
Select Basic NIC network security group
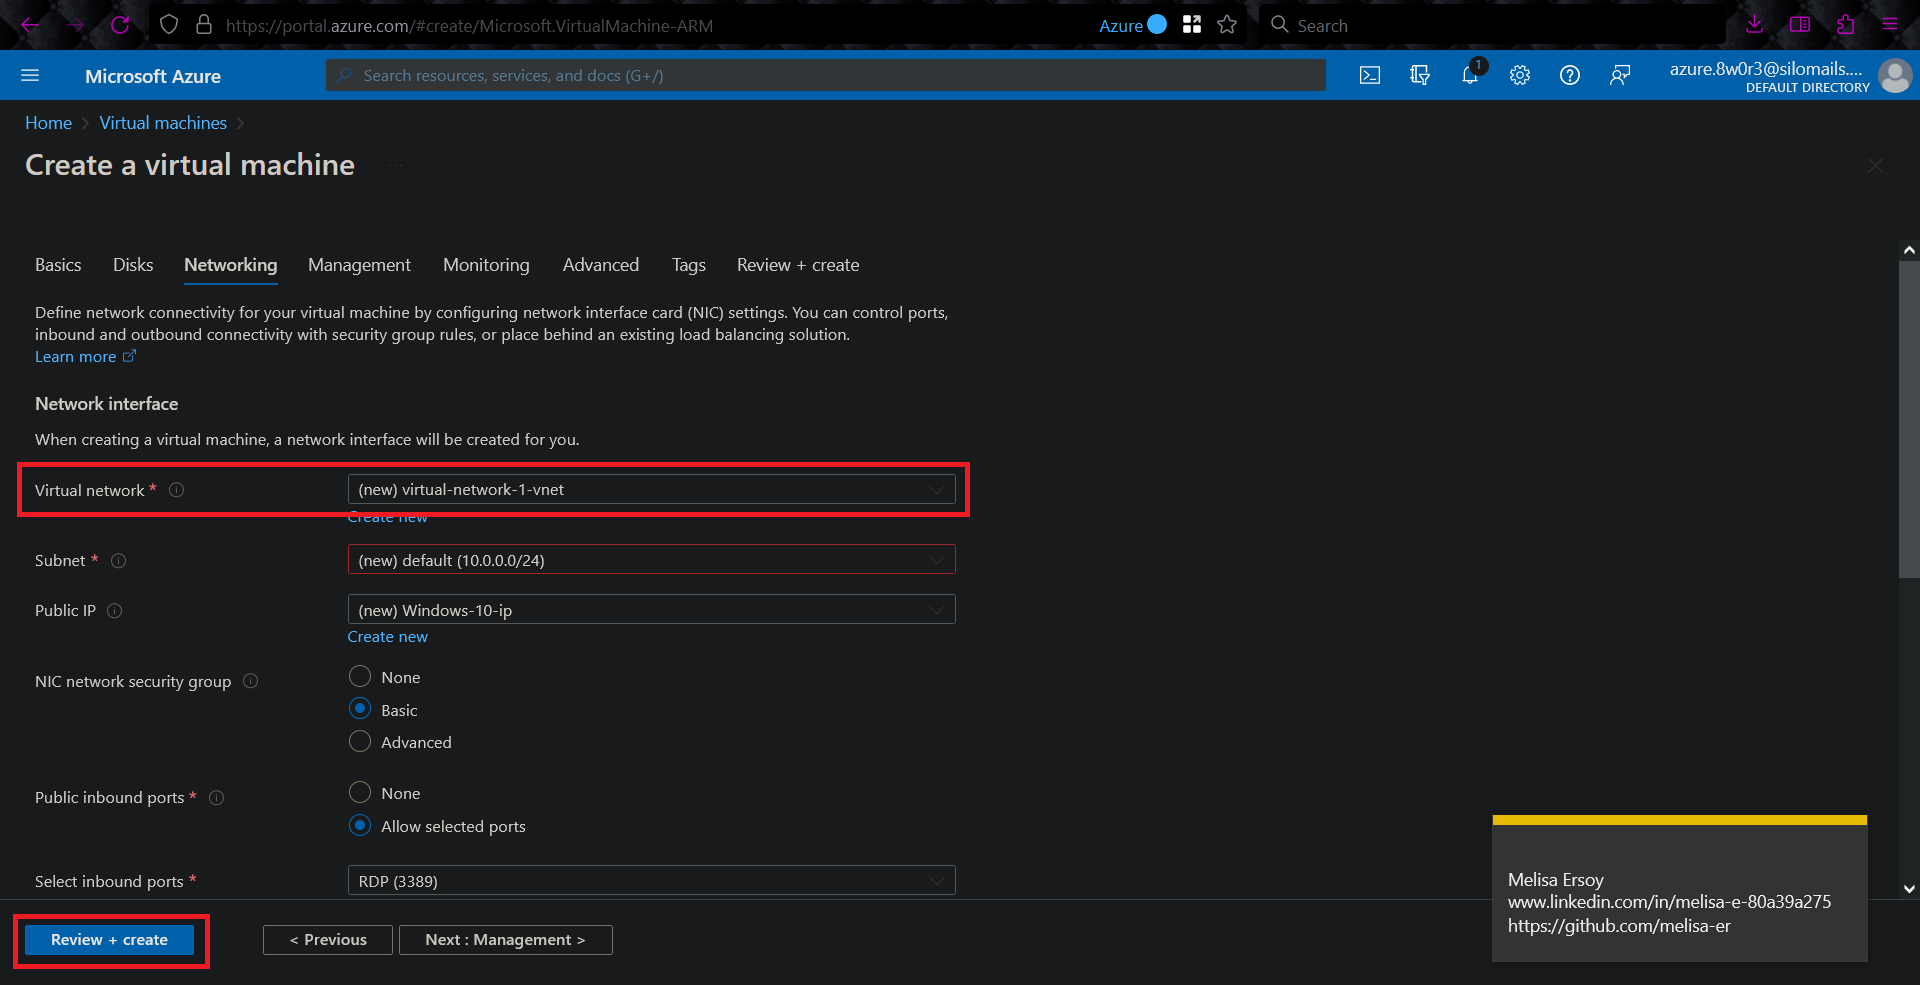360,709
